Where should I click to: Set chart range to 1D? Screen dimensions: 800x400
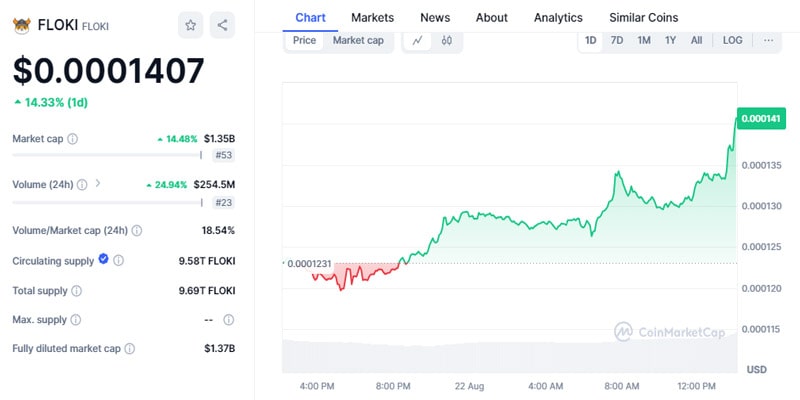pyautogui.click(x=590, y=40)
